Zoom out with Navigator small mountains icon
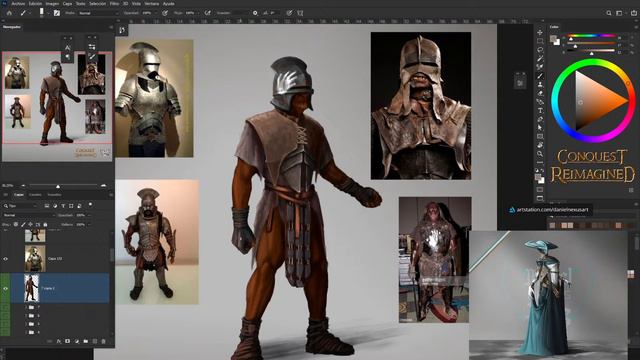This screenshot has height=360, width=640. pos(23,186)
